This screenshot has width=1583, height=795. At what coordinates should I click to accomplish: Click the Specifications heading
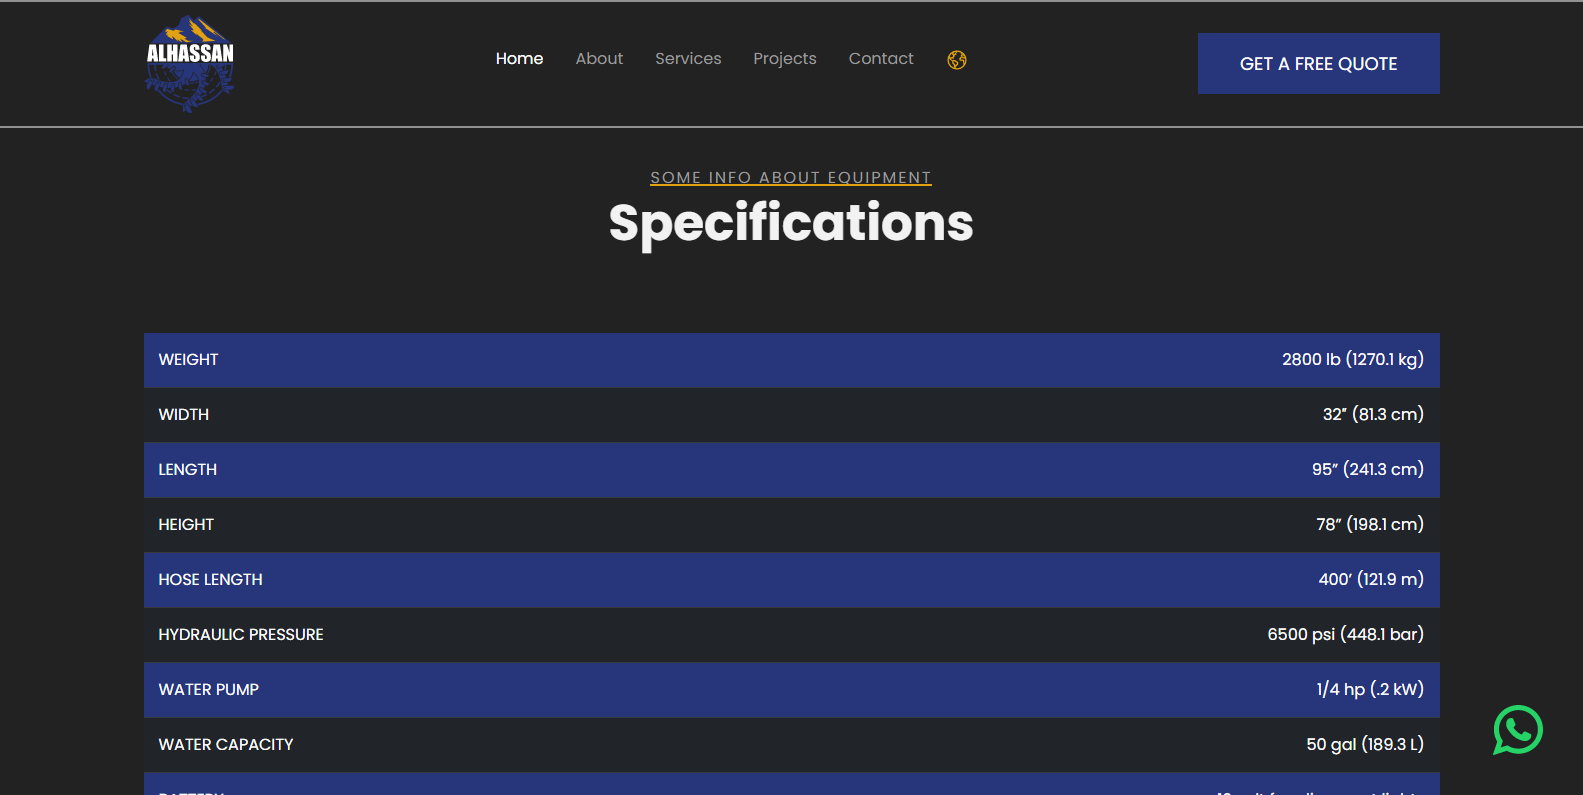[x=791, y=223]
